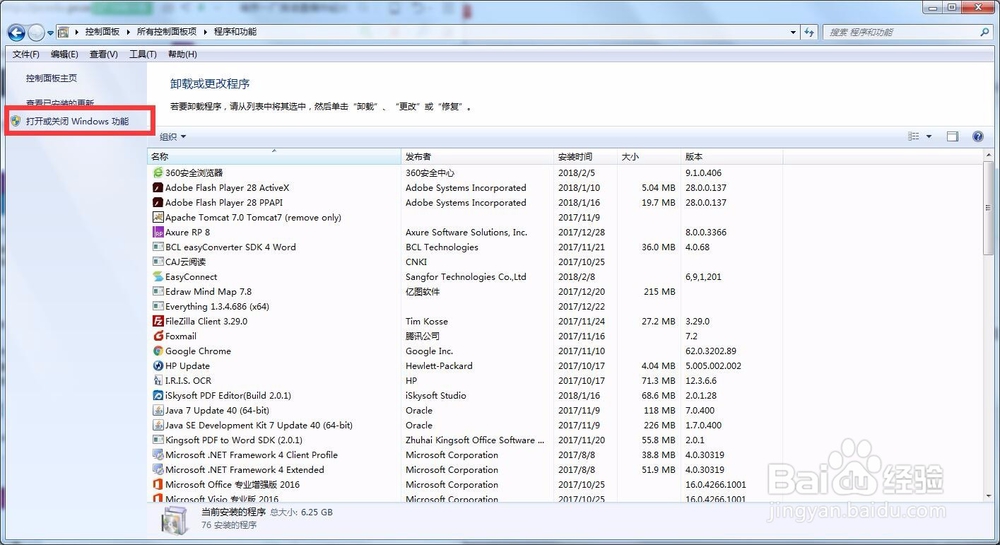This screenshot has height=545, width=1000.
Task: Click the Adobe Flash Player 28 PPAPI icon
Action: click(158, 202)
